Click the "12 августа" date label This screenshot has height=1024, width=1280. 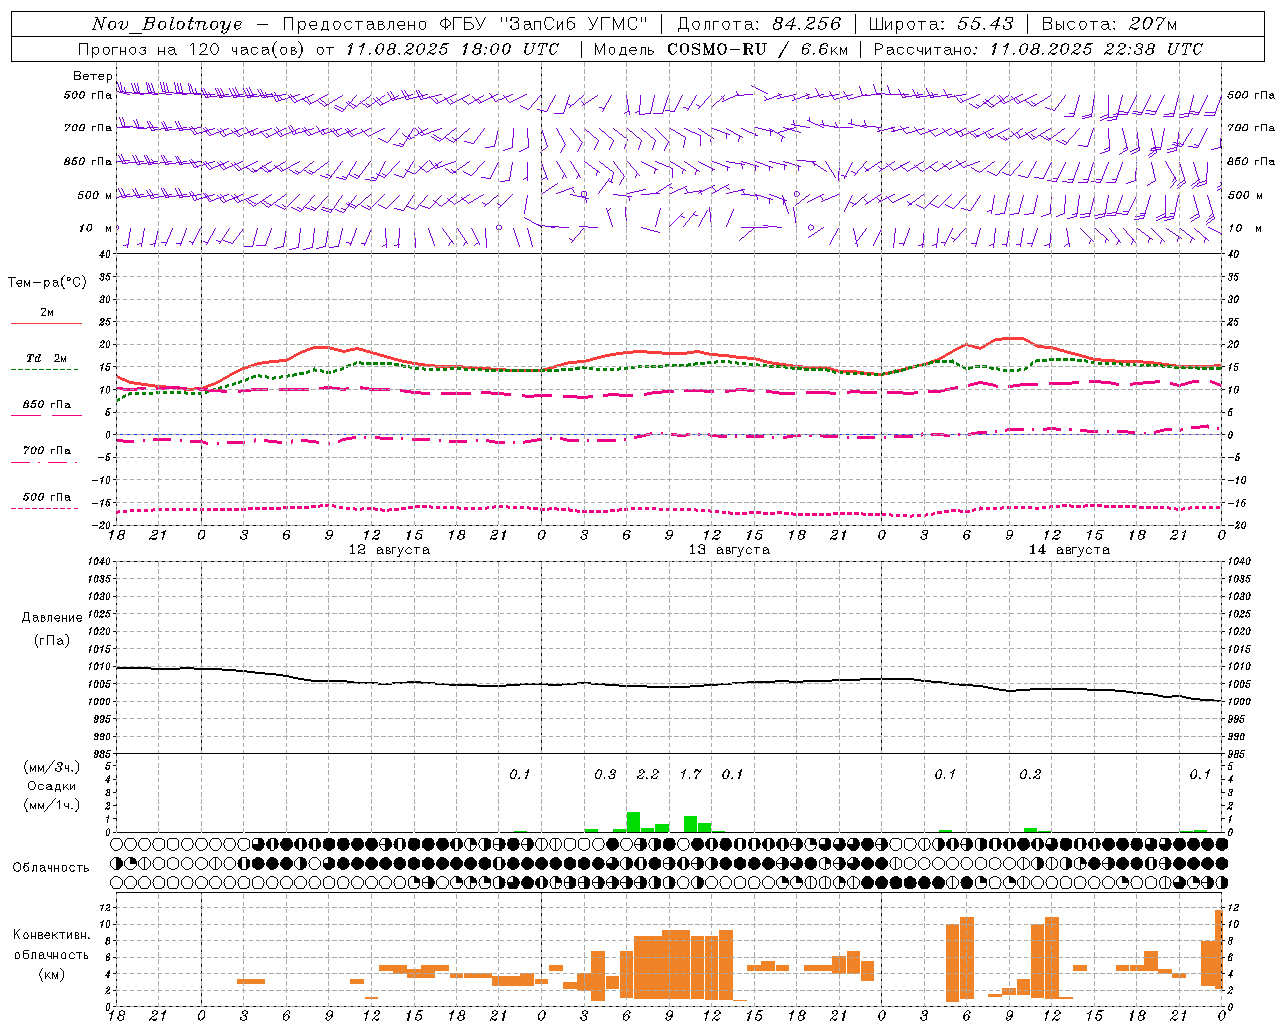coord(389,550)
